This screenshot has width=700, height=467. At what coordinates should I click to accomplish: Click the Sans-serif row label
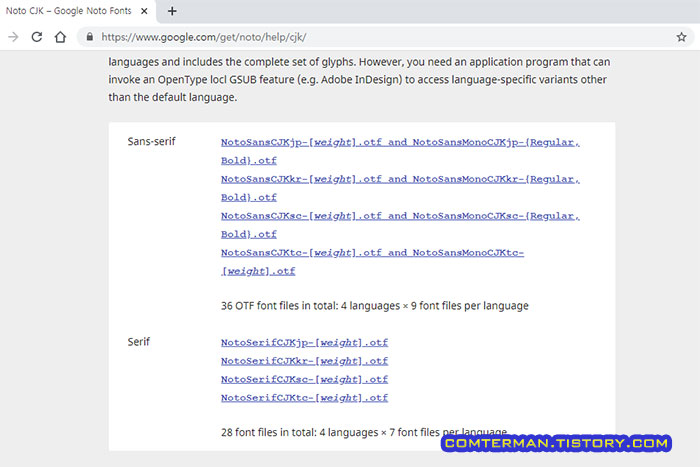coord(151,142)
